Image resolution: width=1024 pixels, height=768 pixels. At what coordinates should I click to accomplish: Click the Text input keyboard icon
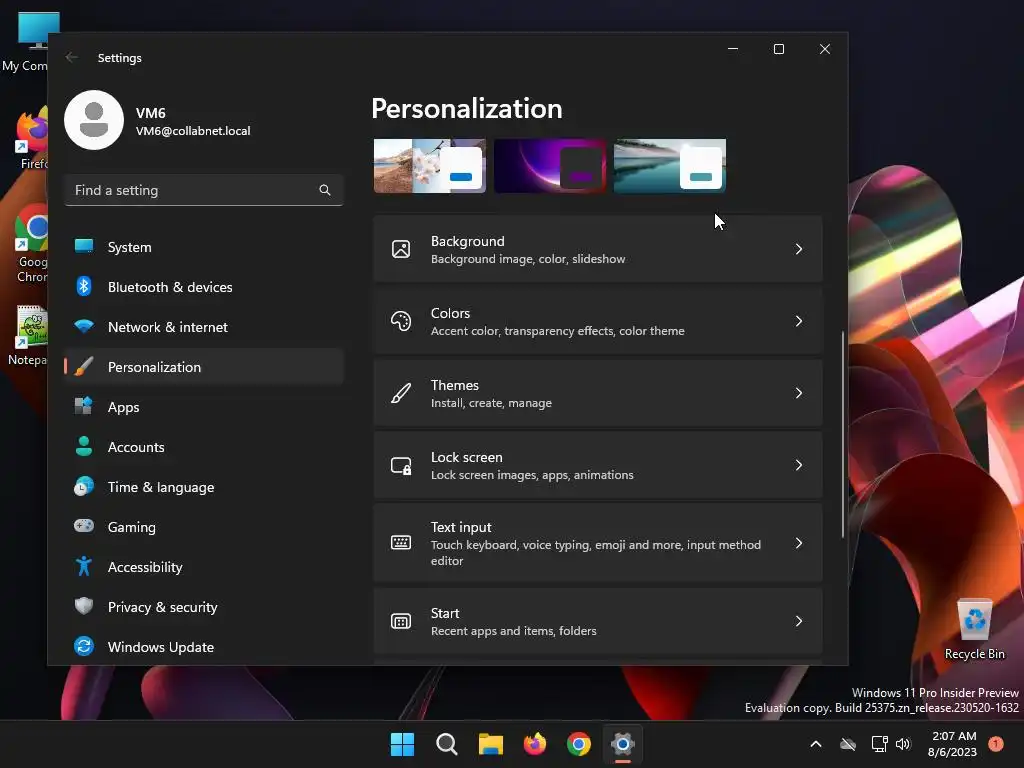coord(401,542)
